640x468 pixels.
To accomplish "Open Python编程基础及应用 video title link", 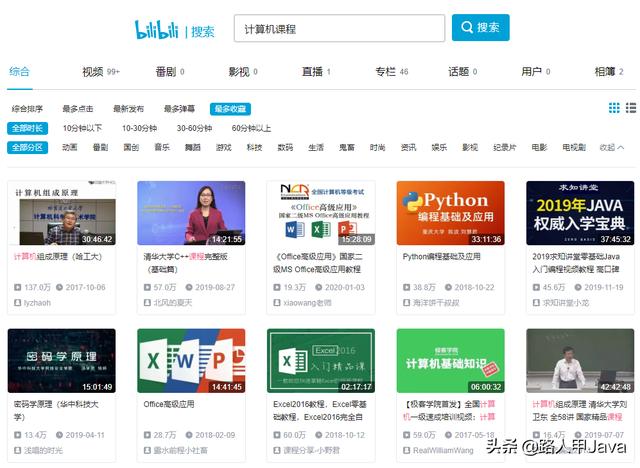I will pyautogui.click(x=441, y=257).
